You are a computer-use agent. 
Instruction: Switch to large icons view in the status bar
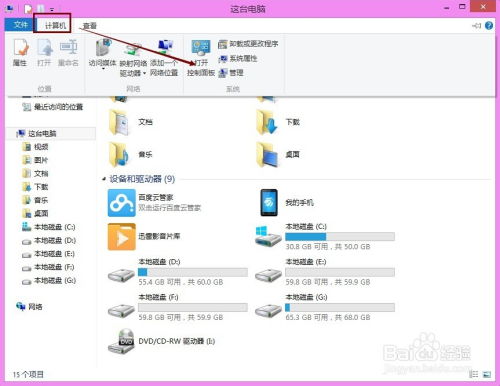click(487, 374)
